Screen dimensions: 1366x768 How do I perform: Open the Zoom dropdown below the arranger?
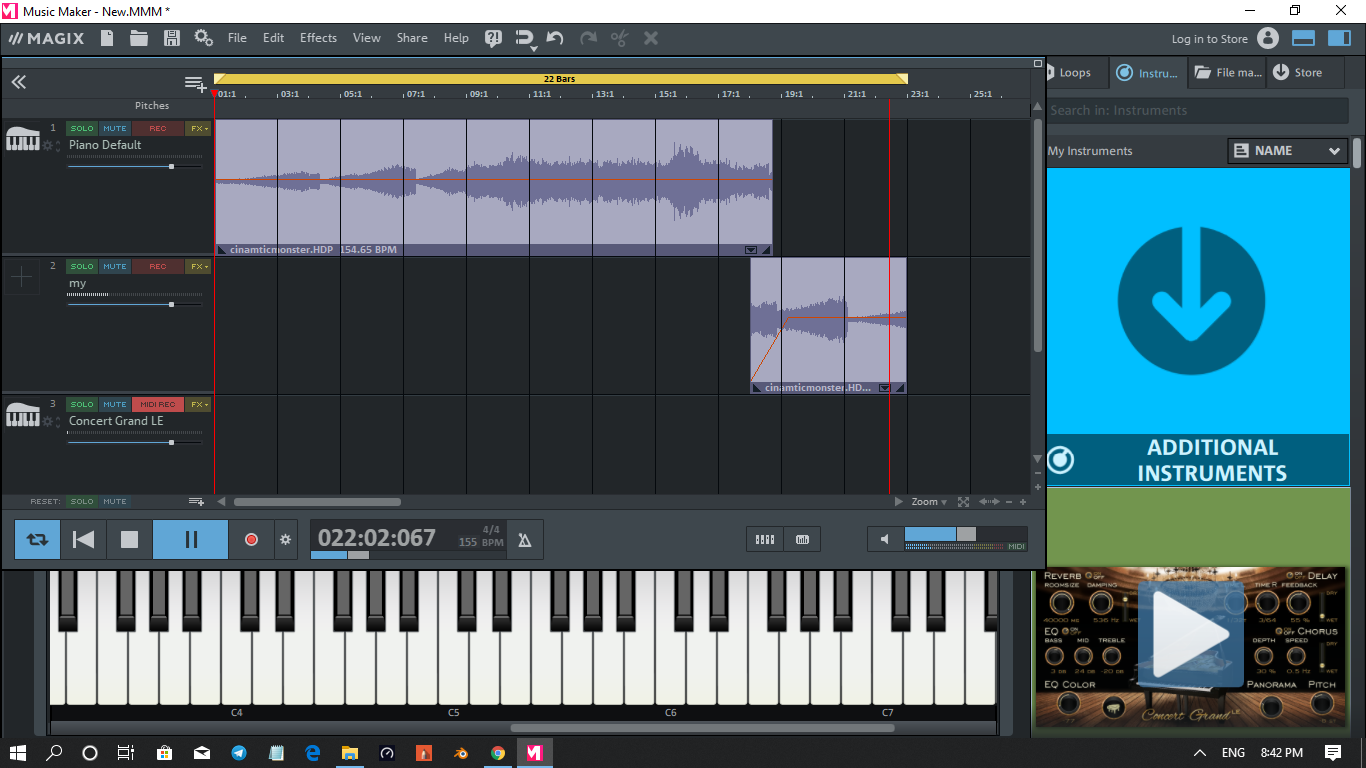click(929, 502)
